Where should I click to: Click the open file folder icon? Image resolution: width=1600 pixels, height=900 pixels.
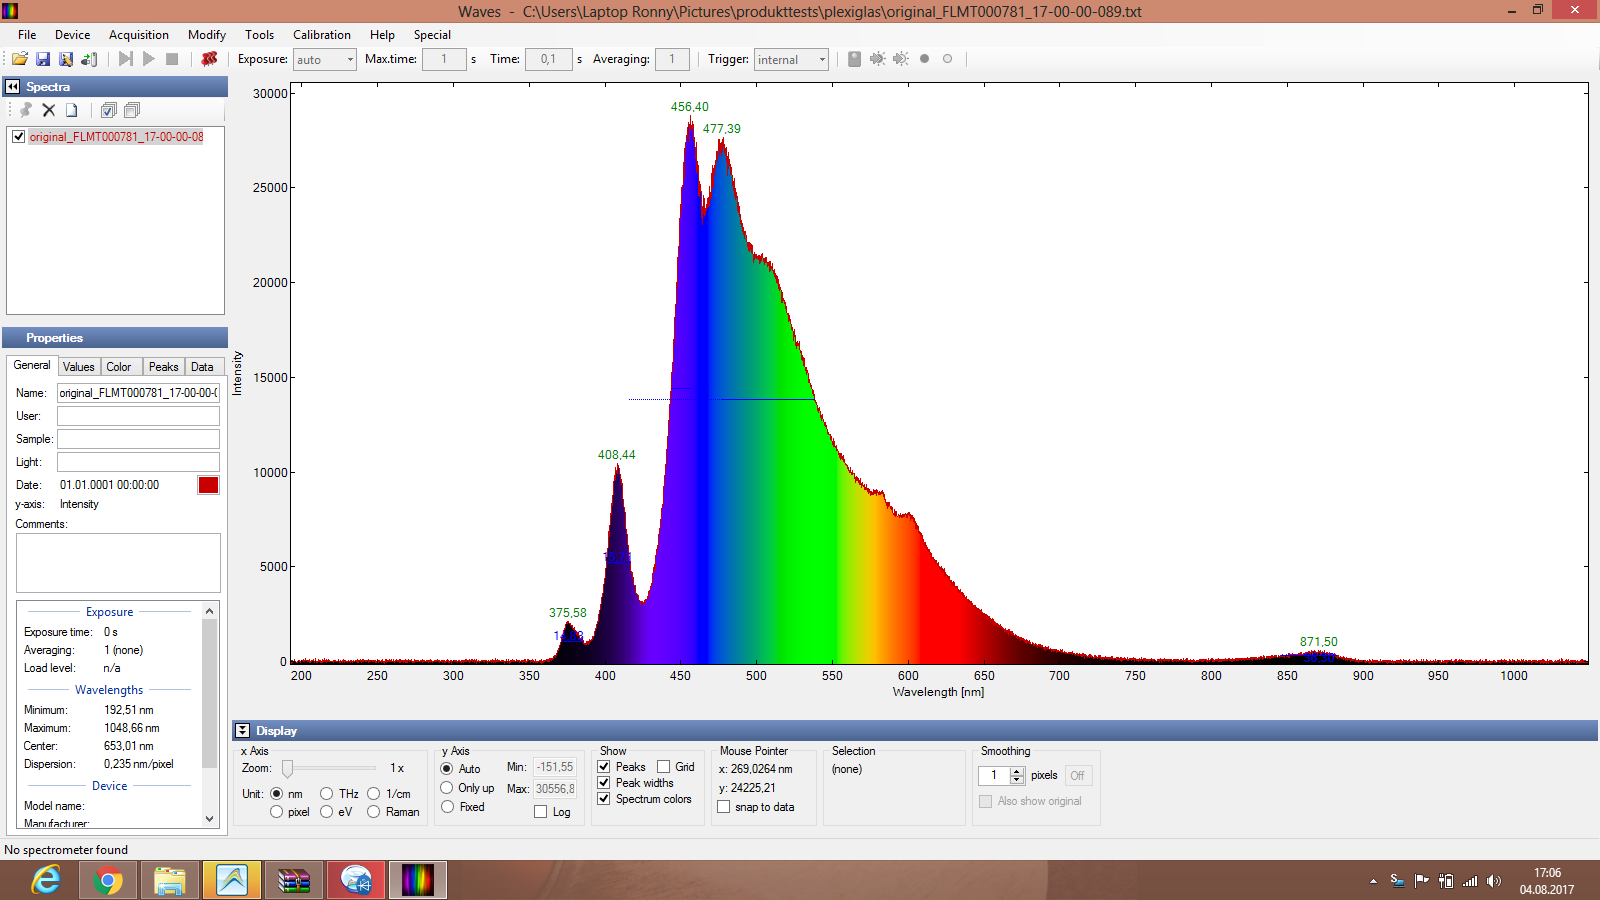19,59
